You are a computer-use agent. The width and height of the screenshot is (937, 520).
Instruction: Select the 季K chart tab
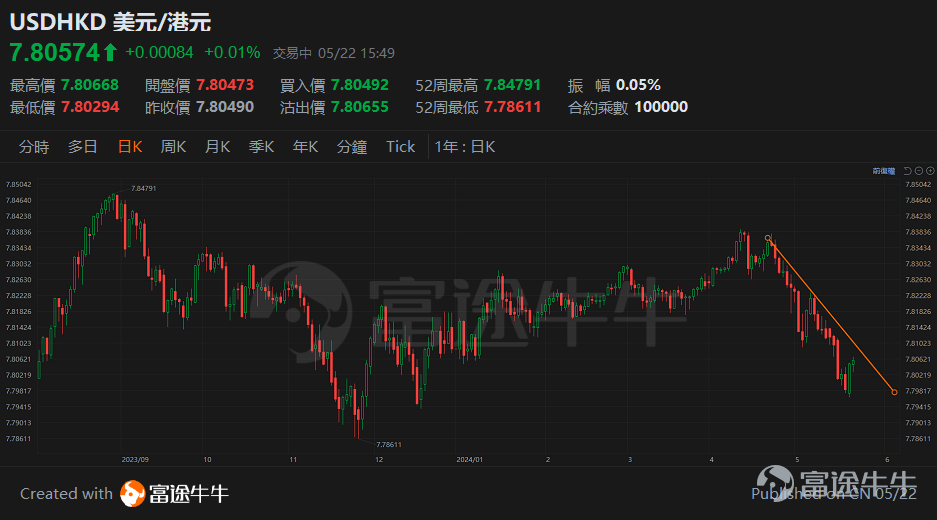click(x=261, y=146)
